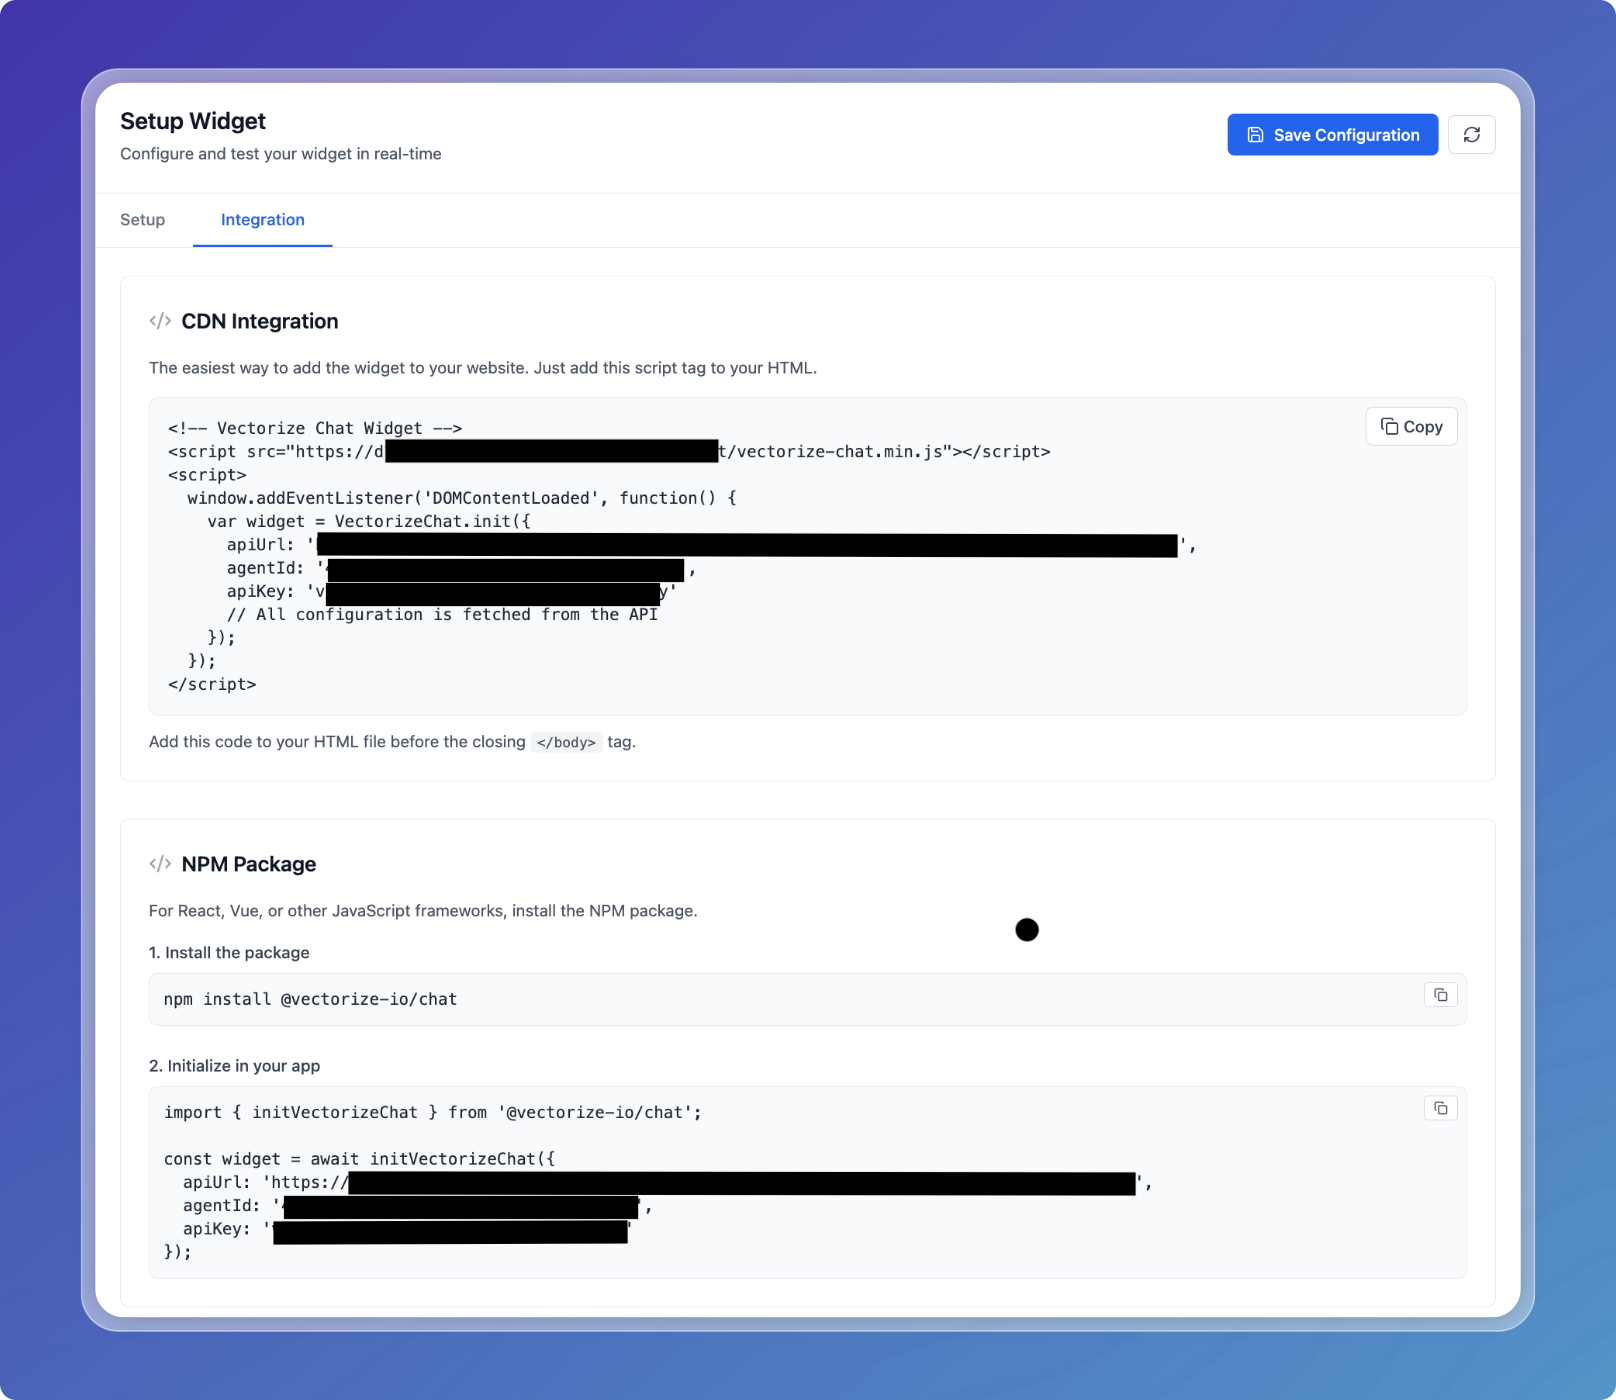
Task: Click the 'For React, Vue' description text
Action: click(x=423, y=911)
